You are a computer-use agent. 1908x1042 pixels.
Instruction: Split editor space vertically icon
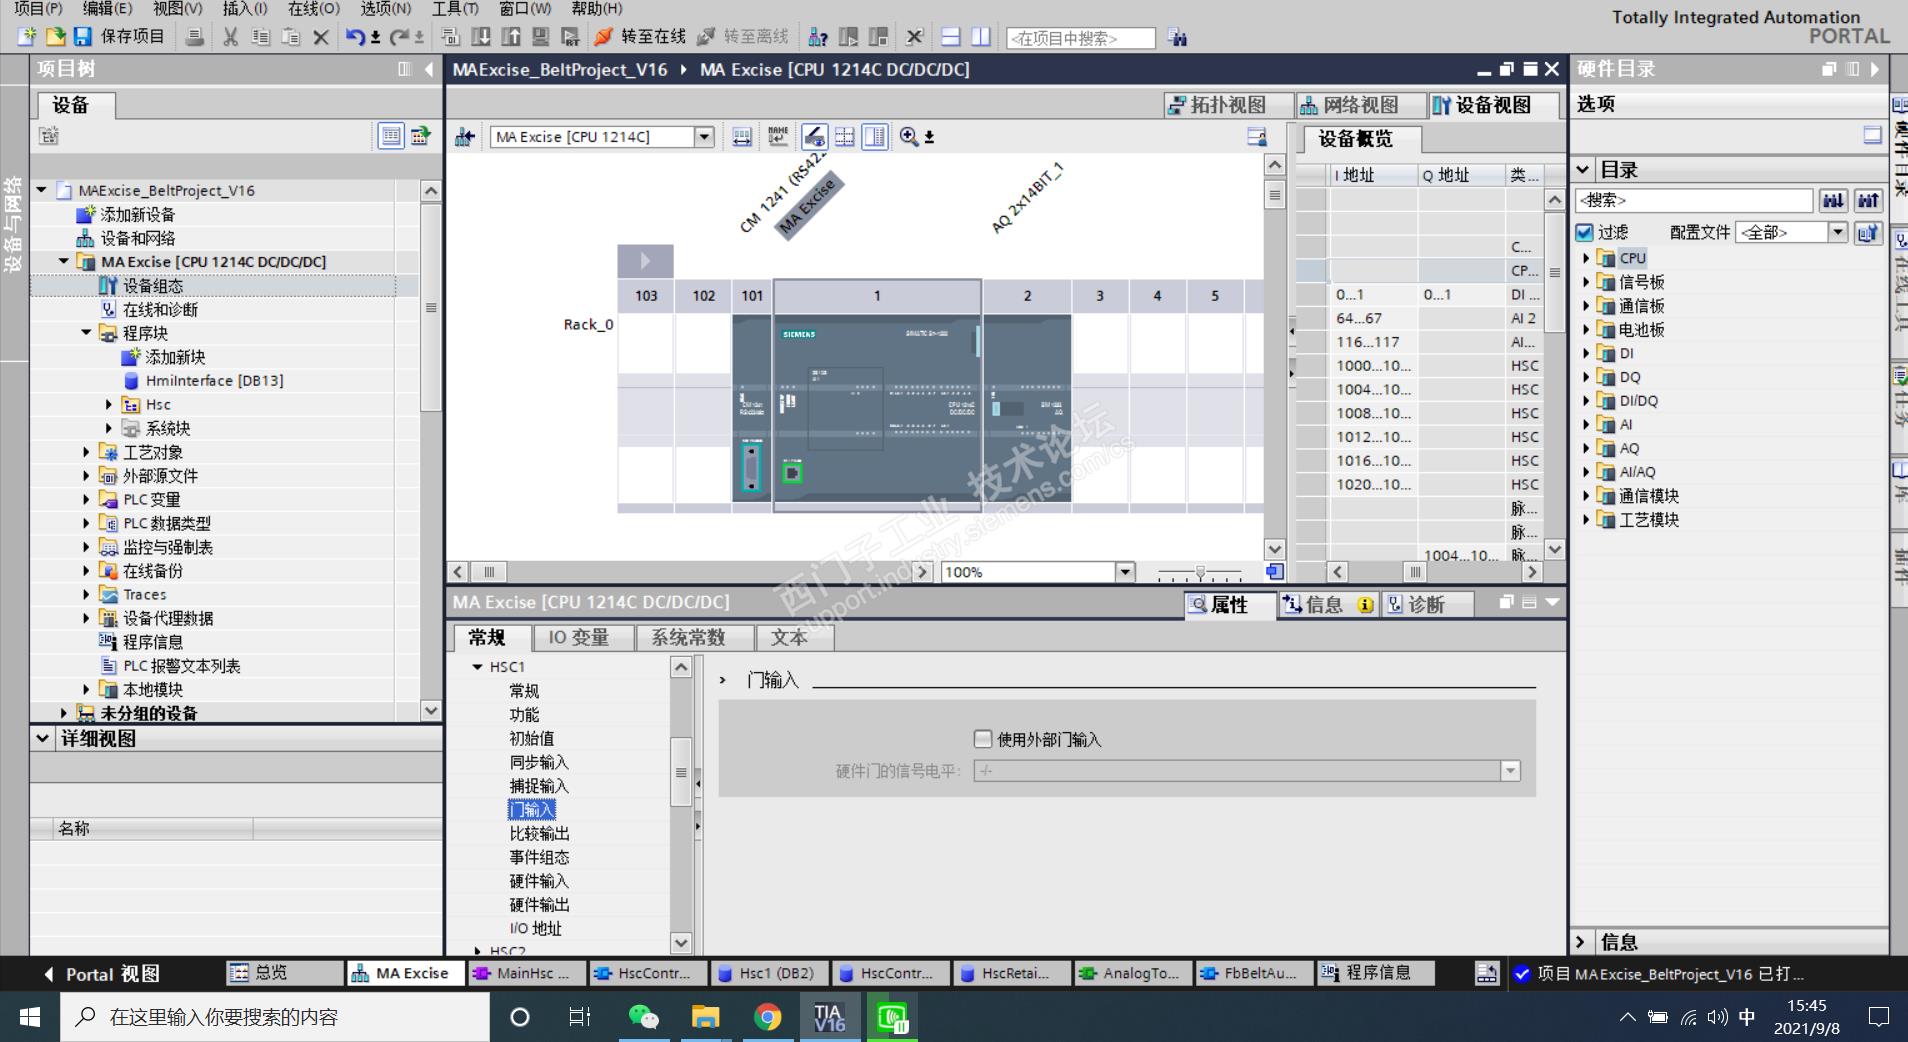tap(981, 37)
